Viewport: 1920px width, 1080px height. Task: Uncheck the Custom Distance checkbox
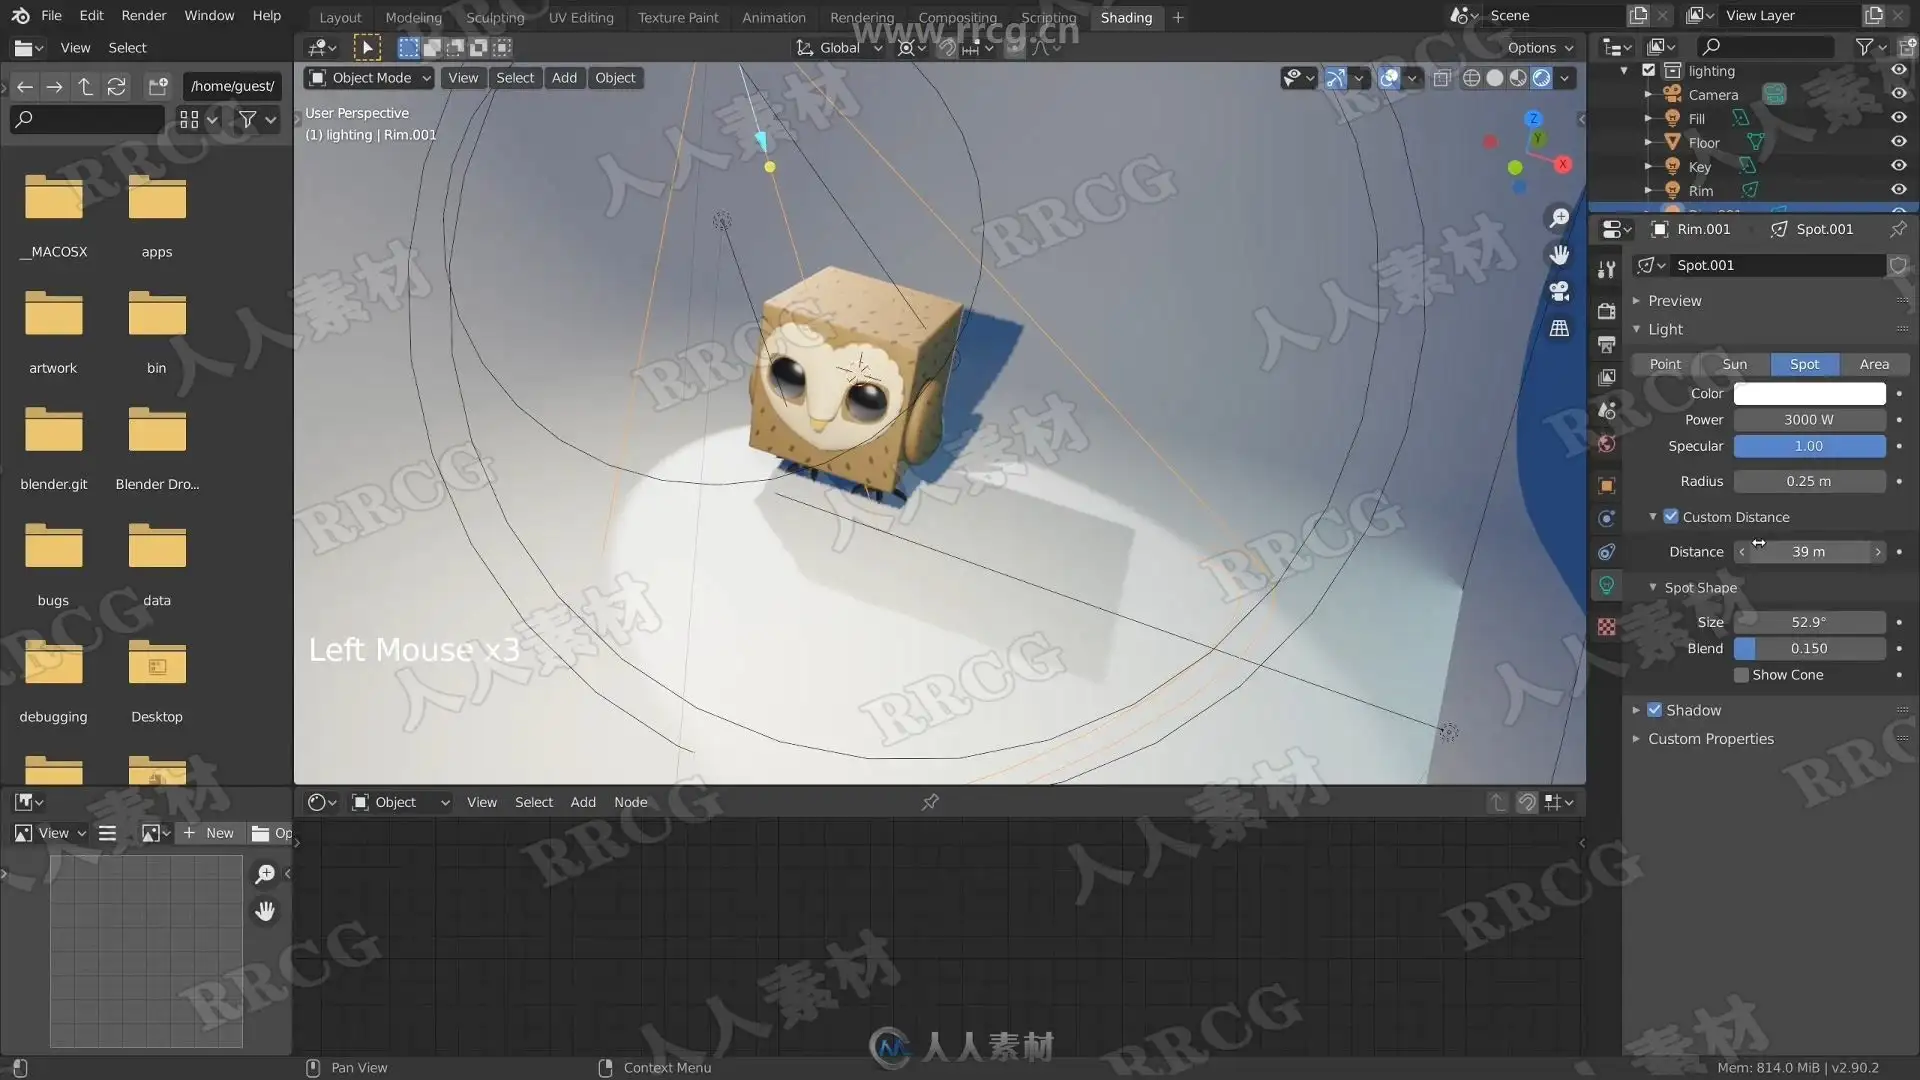pyautogui.click(x=1671, y=517)
